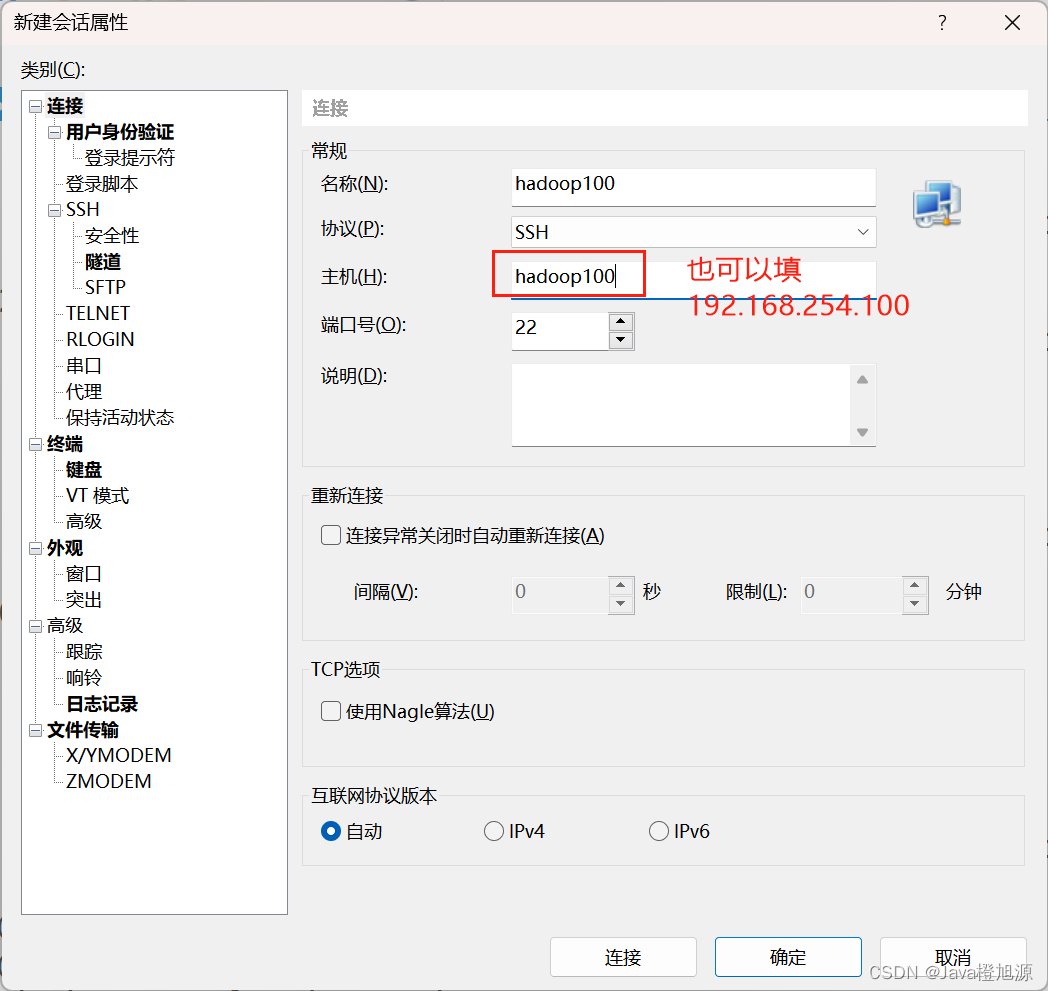
Task: Click the scroll-up arrow in the 说明 description box
Action: point(862,379)
